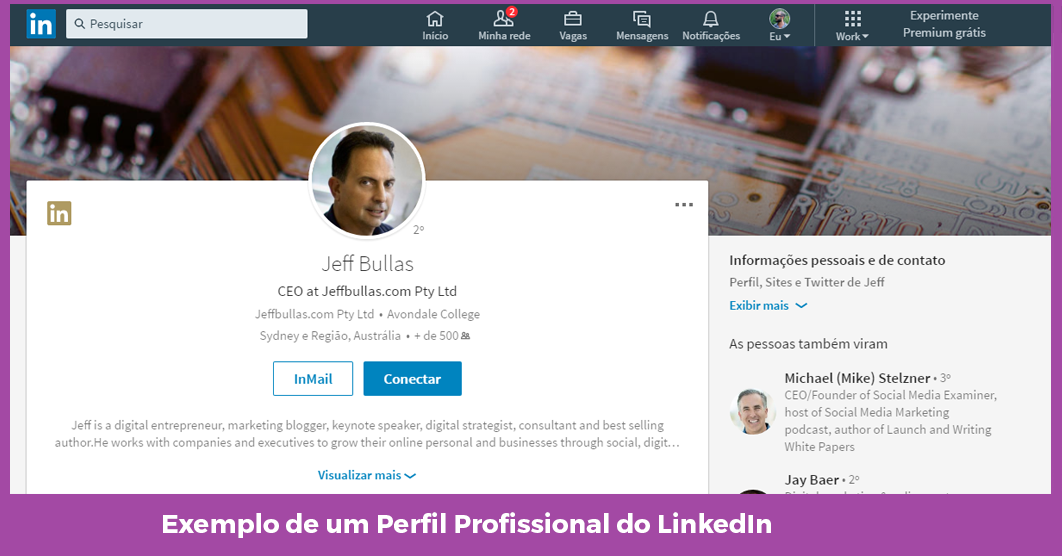
Task: Open the Eu profile dropdown
Action: click(x=780, y=25)
